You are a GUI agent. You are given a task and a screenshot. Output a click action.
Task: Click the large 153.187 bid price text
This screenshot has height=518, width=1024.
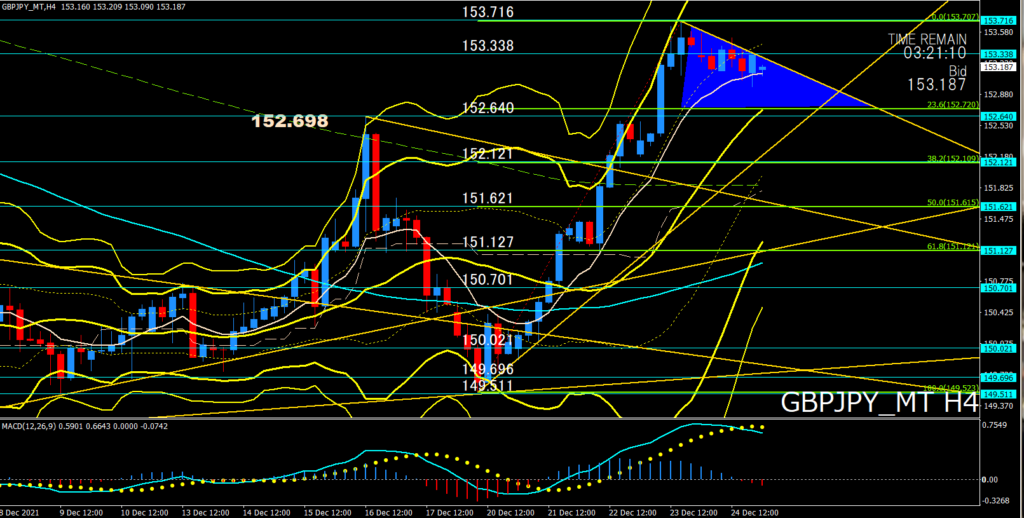pos(936,85)
